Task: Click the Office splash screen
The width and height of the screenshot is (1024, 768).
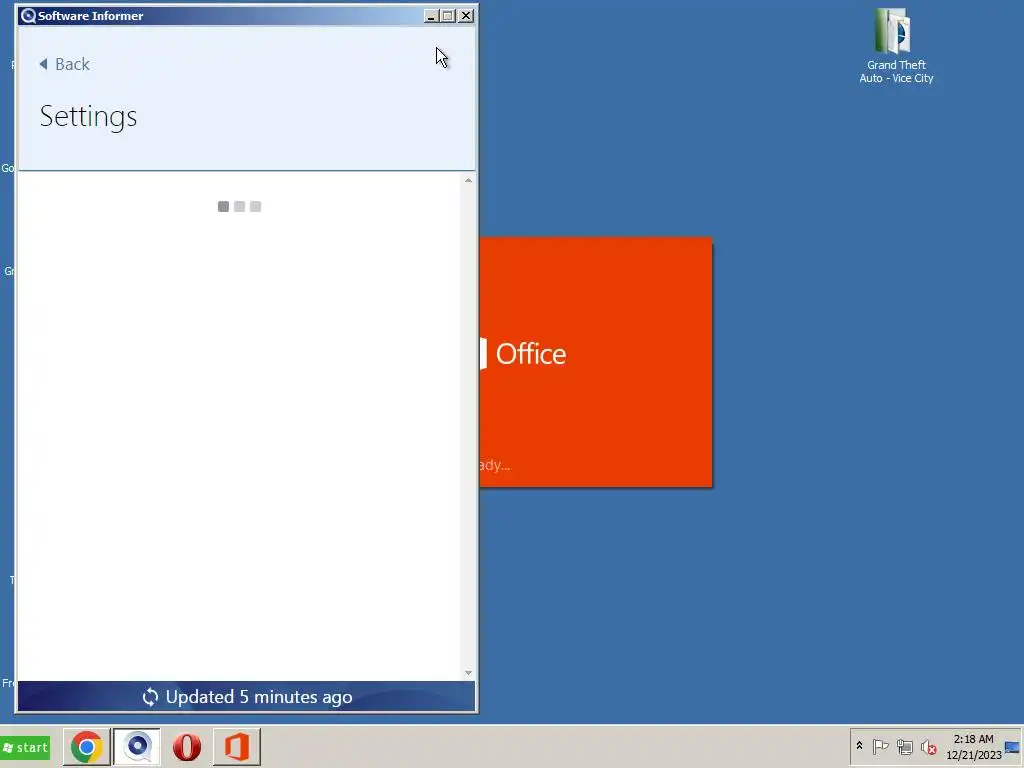Action: tap(596, 362)
